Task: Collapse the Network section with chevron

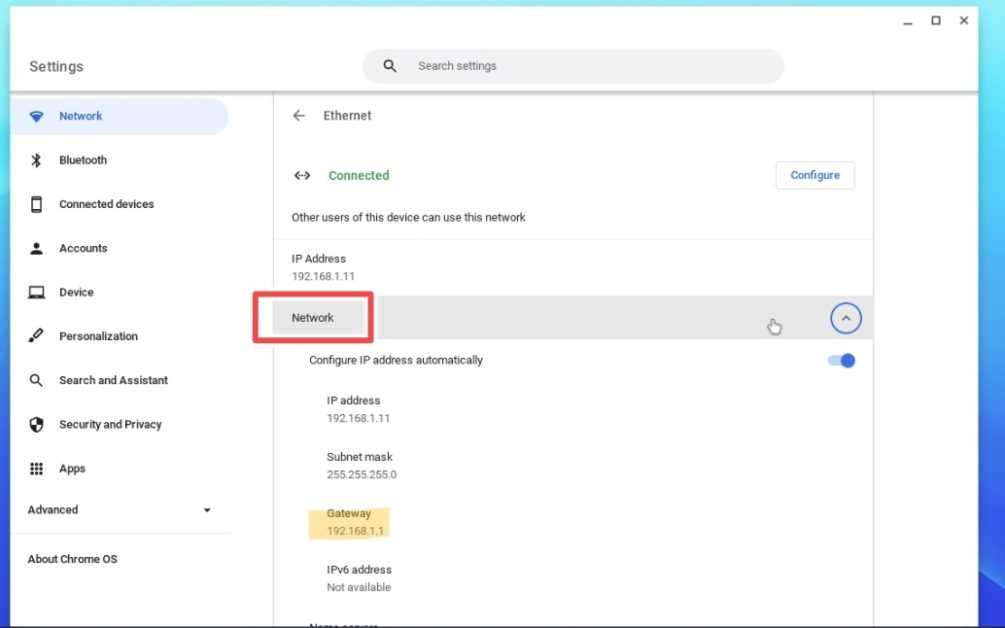Action: click(x=845, y=318)
